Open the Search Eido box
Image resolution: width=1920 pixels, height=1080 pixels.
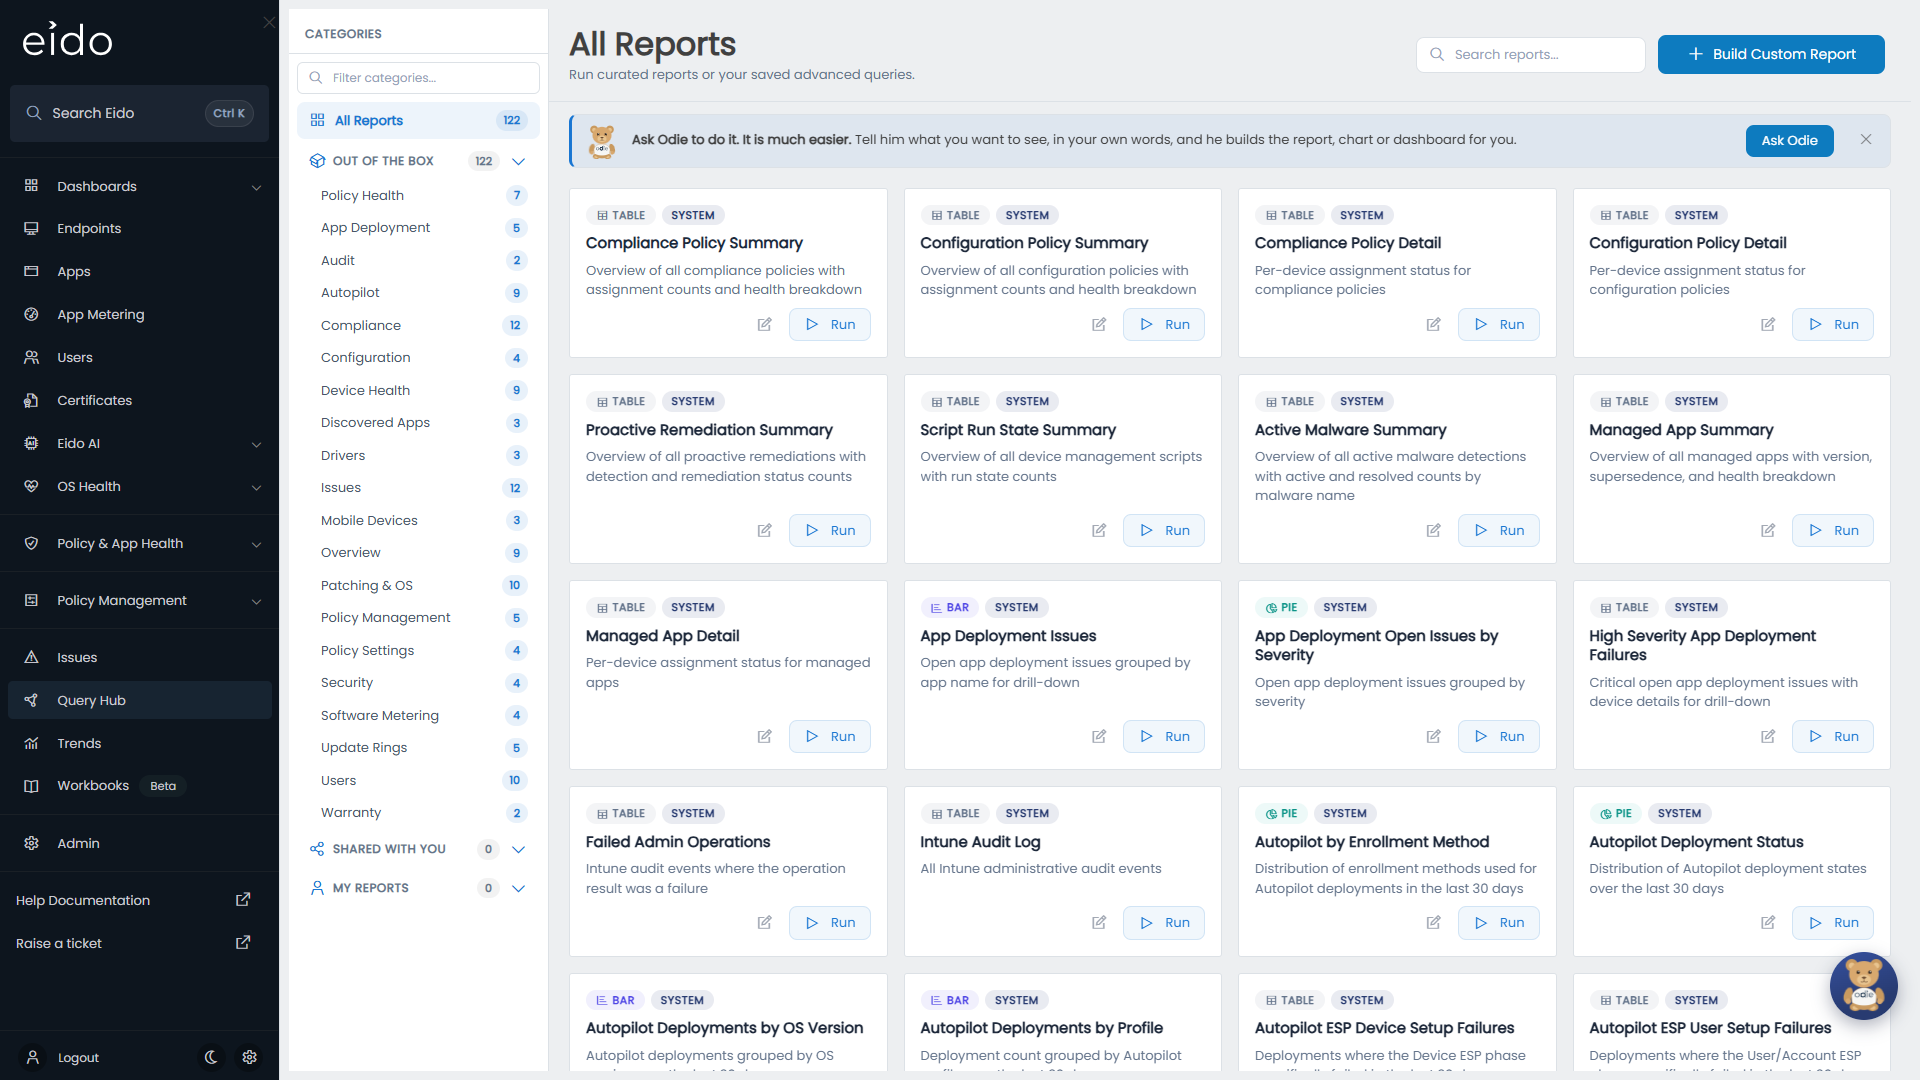point(139,113)
